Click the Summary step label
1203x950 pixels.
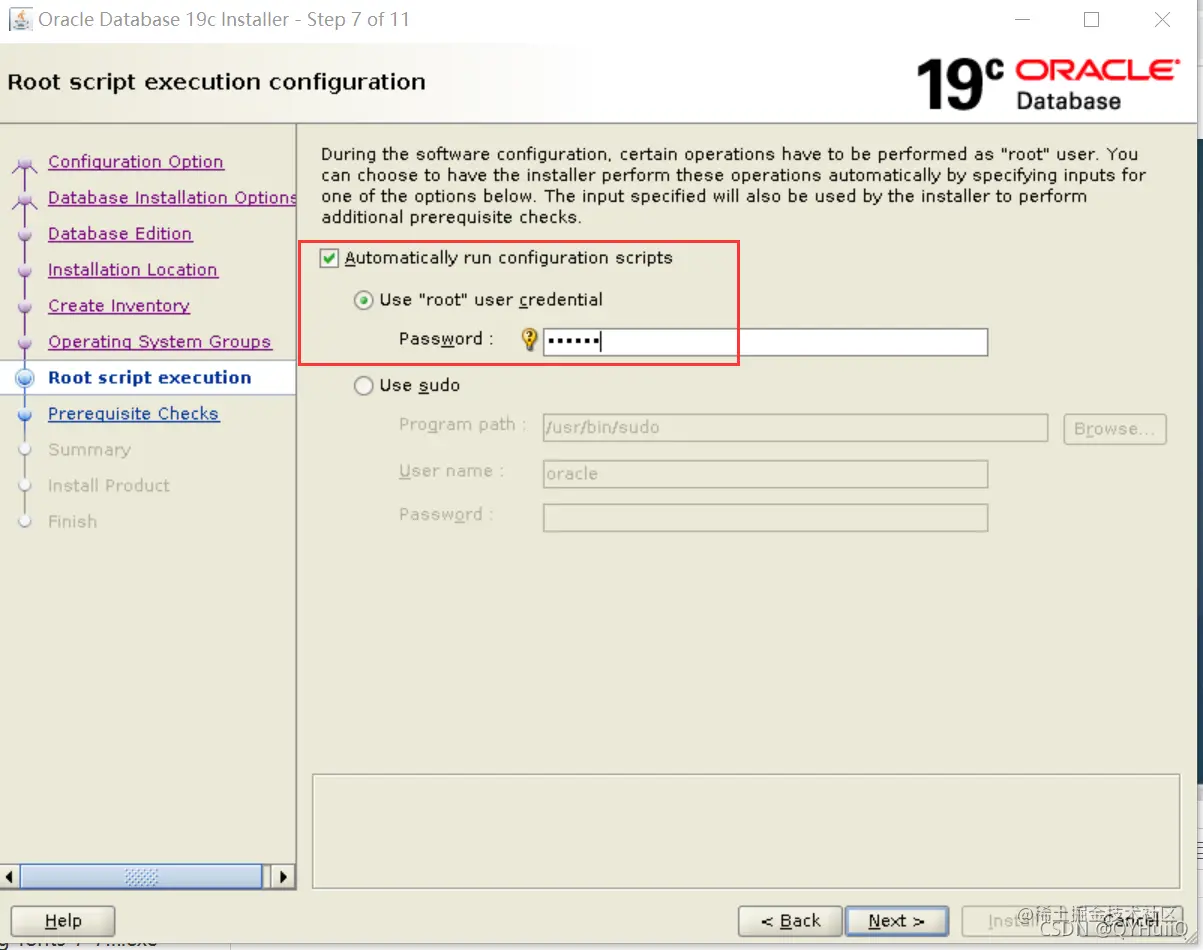(x=90, y=450)
